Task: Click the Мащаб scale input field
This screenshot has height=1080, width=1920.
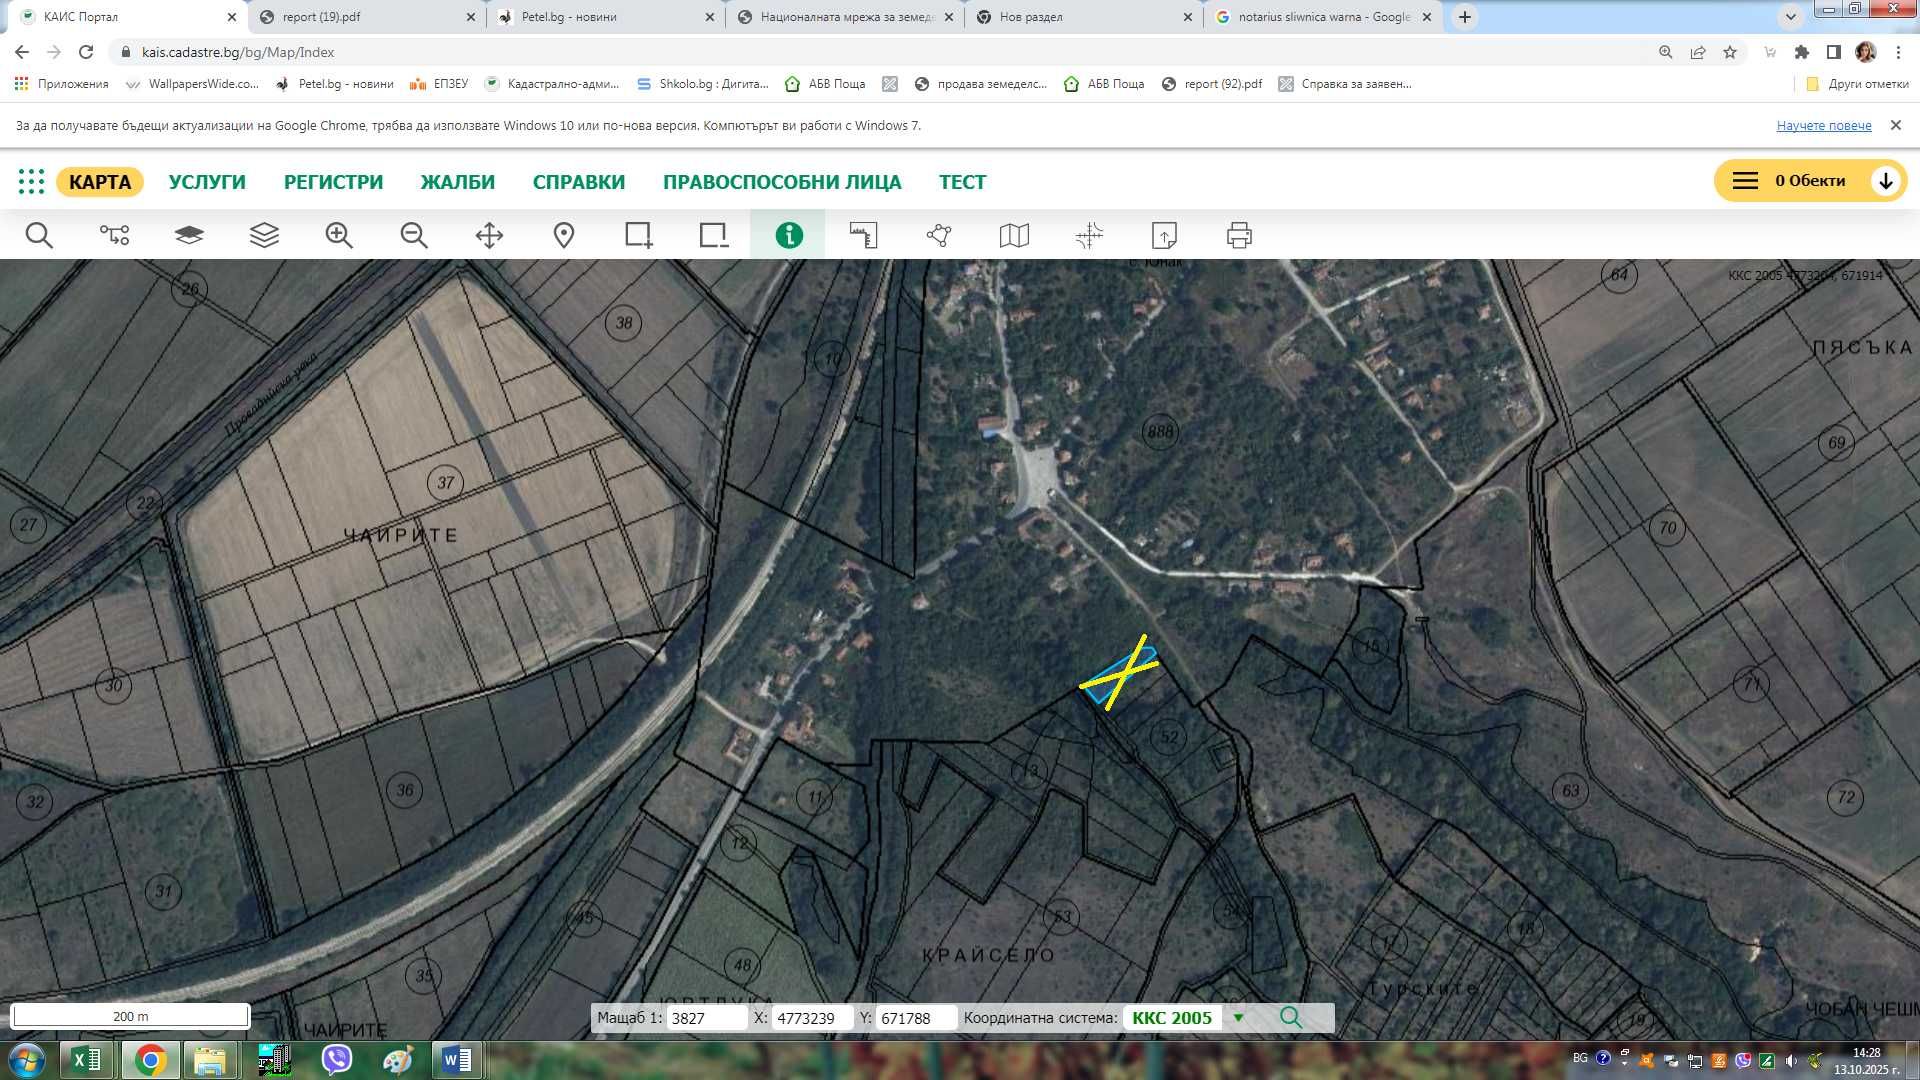Action: (707, 1018)
